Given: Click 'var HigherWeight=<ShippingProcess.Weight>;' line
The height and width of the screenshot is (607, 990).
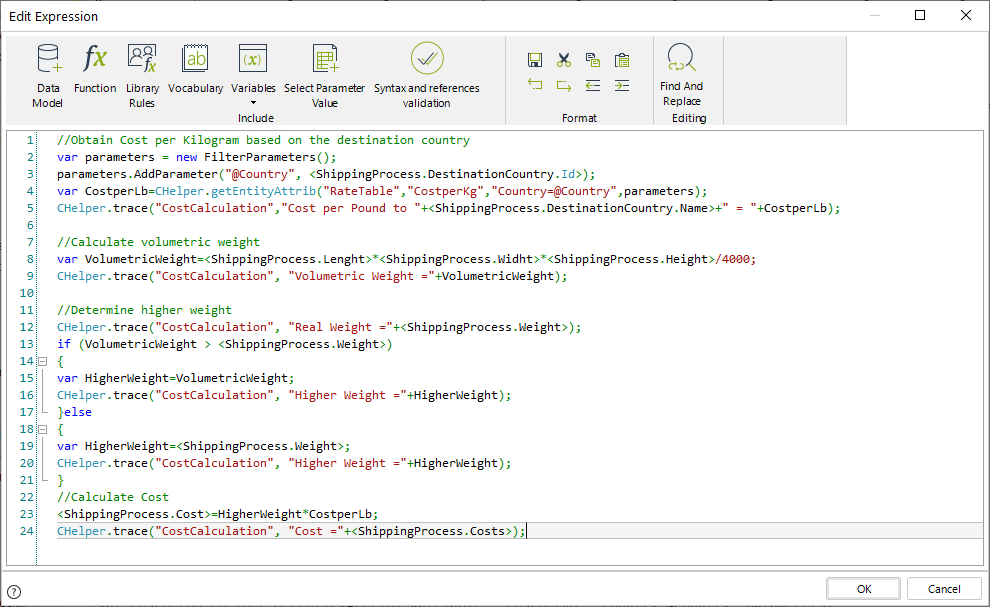Looking at the screenshot, I should (203, 447).
